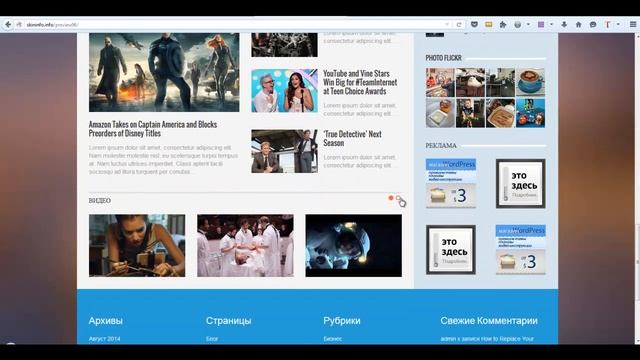Open 'YouTube and Vine Stars Win Big' headline

360,82
